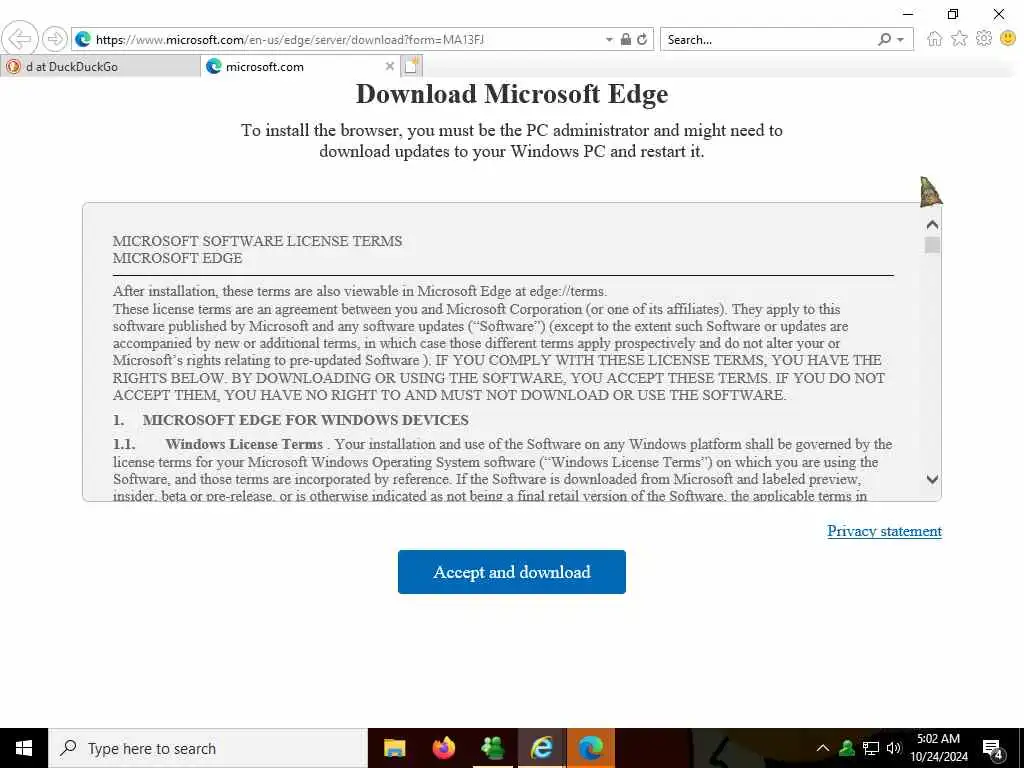The image size is (1024, 768).
Task: Open the clock showing 5:02 AM
Action: coord(938,748)
